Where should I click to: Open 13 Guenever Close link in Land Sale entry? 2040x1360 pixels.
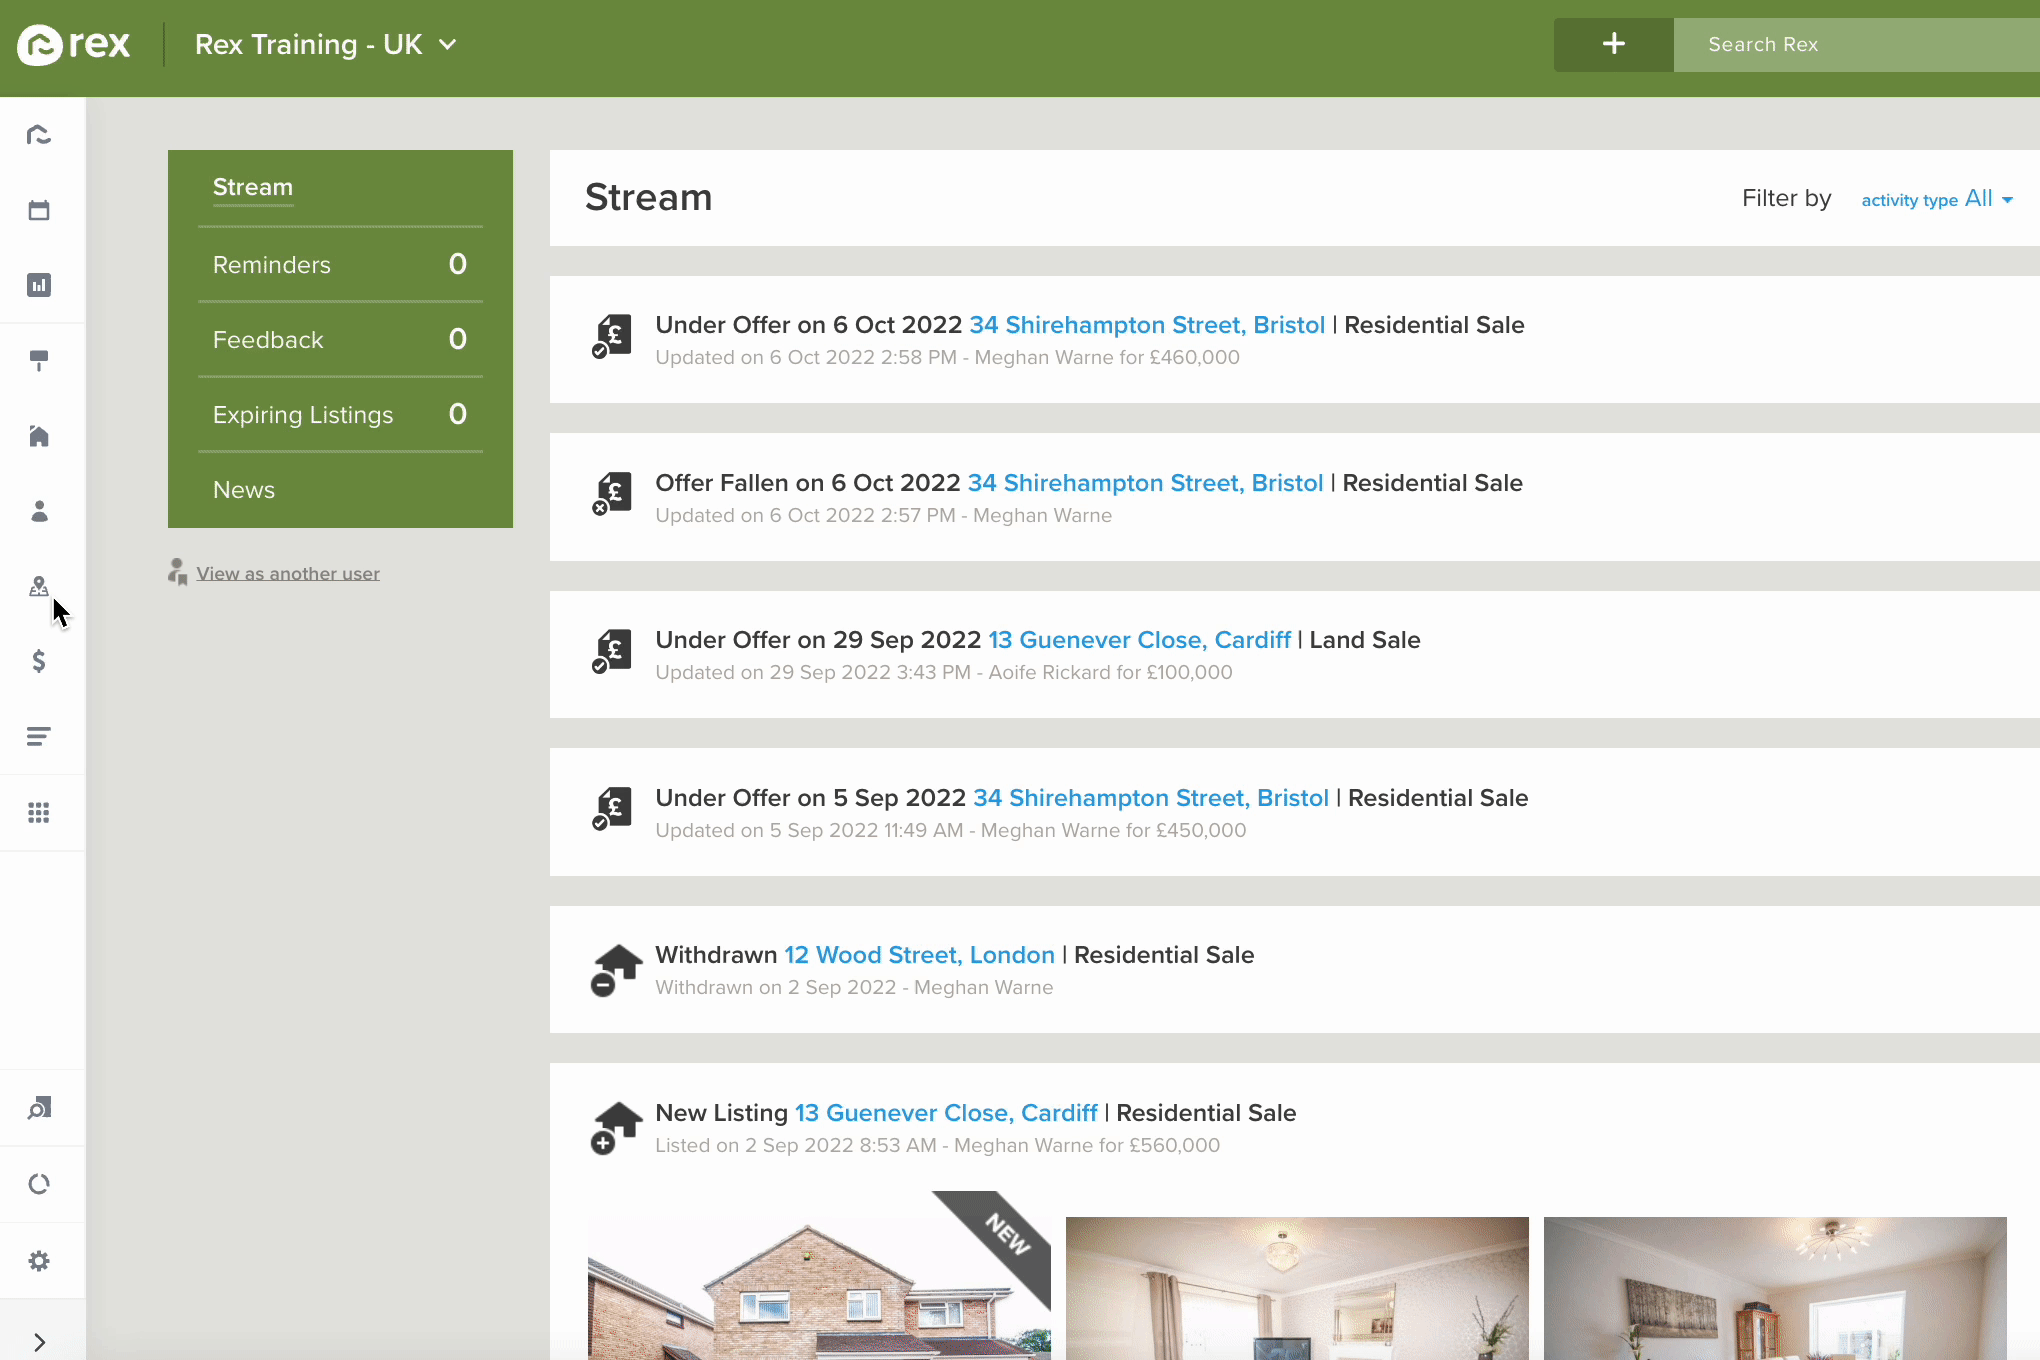tap(1140, 640)
